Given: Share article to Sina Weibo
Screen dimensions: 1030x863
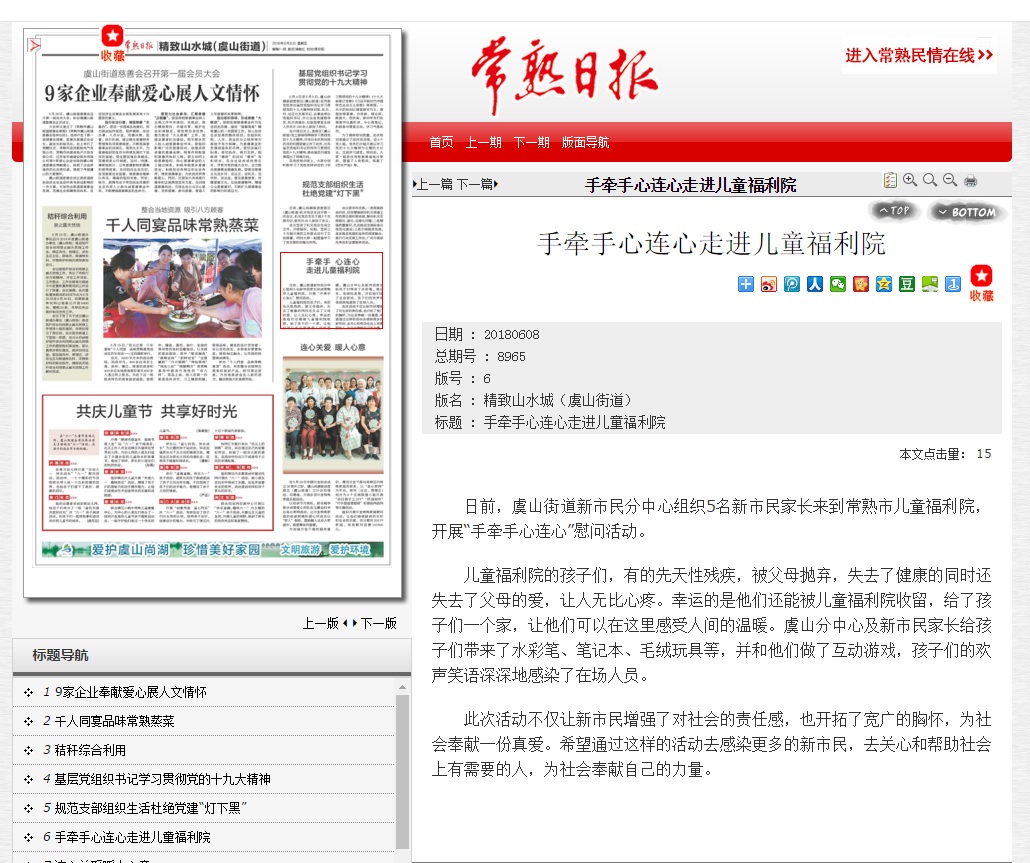Looking at the screenshot, I should tap(769, 284).
